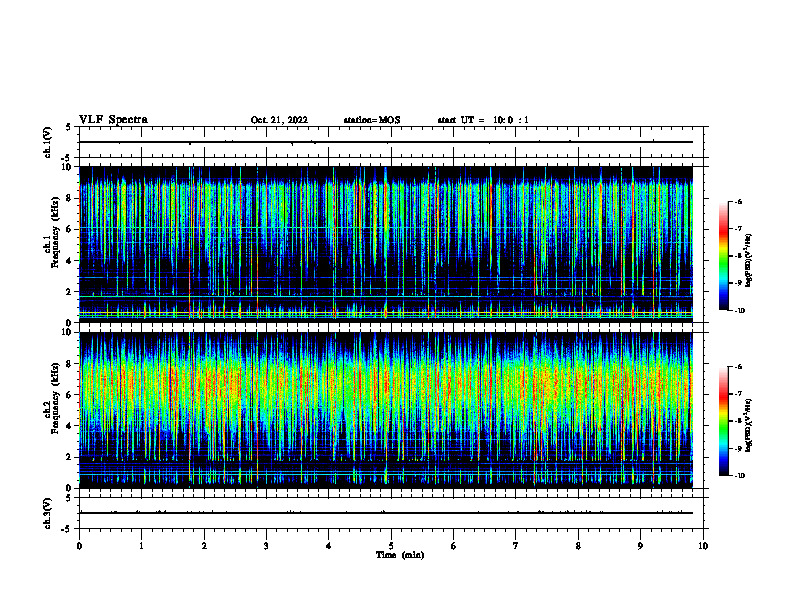
Task: Click the time axis tick label "3"
Action: point(266,546)
